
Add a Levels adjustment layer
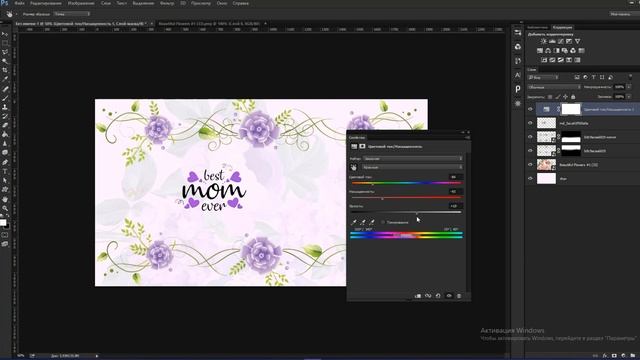tap(552, 41)
